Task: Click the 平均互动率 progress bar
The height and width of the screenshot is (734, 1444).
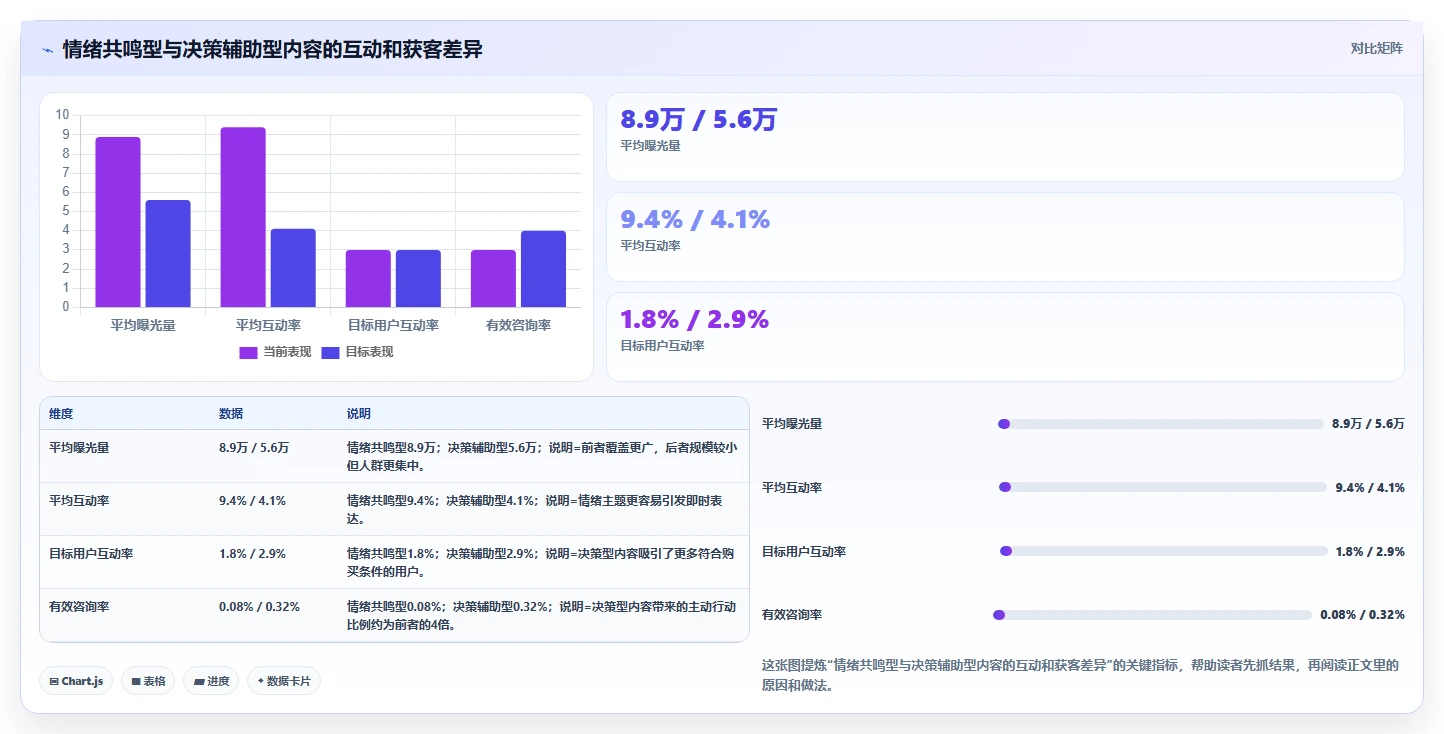Action: point(1163,487)
